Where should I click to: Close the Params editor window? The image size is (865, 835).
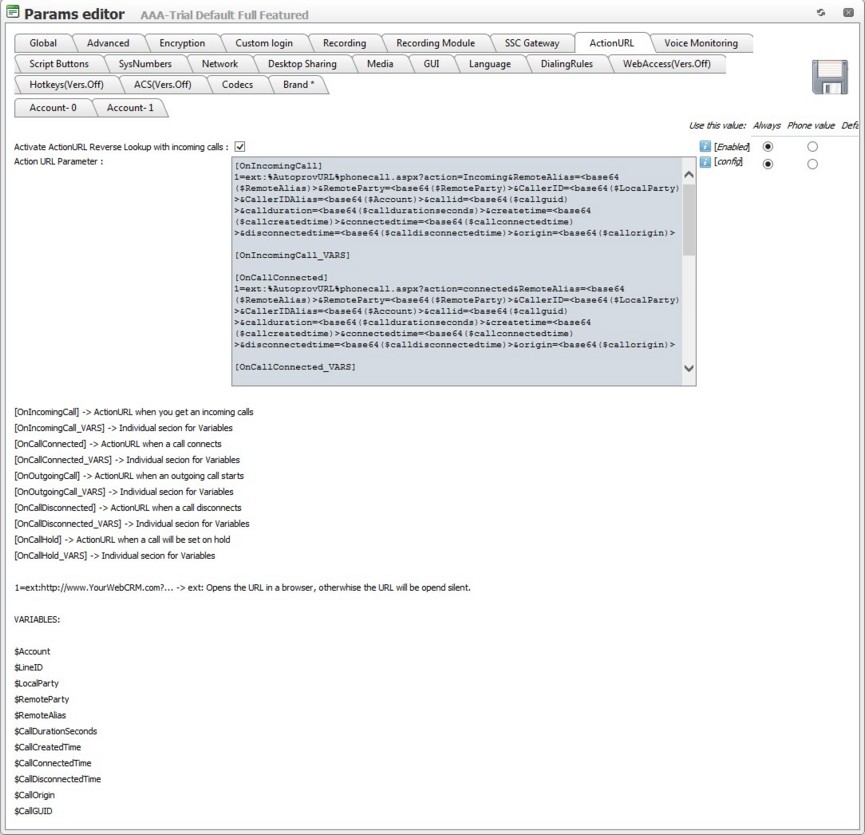tap(849, 13)
